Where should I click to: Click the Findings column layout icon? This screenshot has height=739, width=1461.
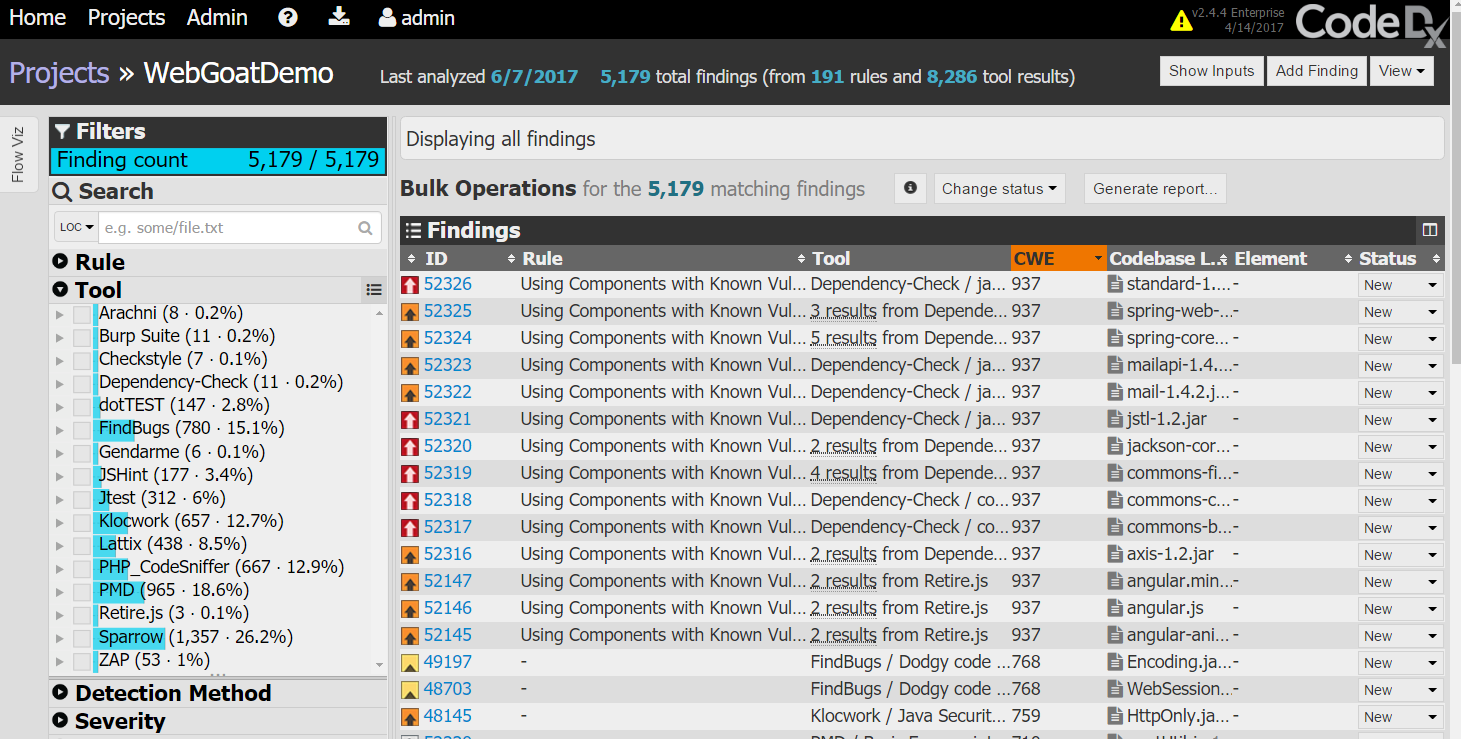(1430, 230)
